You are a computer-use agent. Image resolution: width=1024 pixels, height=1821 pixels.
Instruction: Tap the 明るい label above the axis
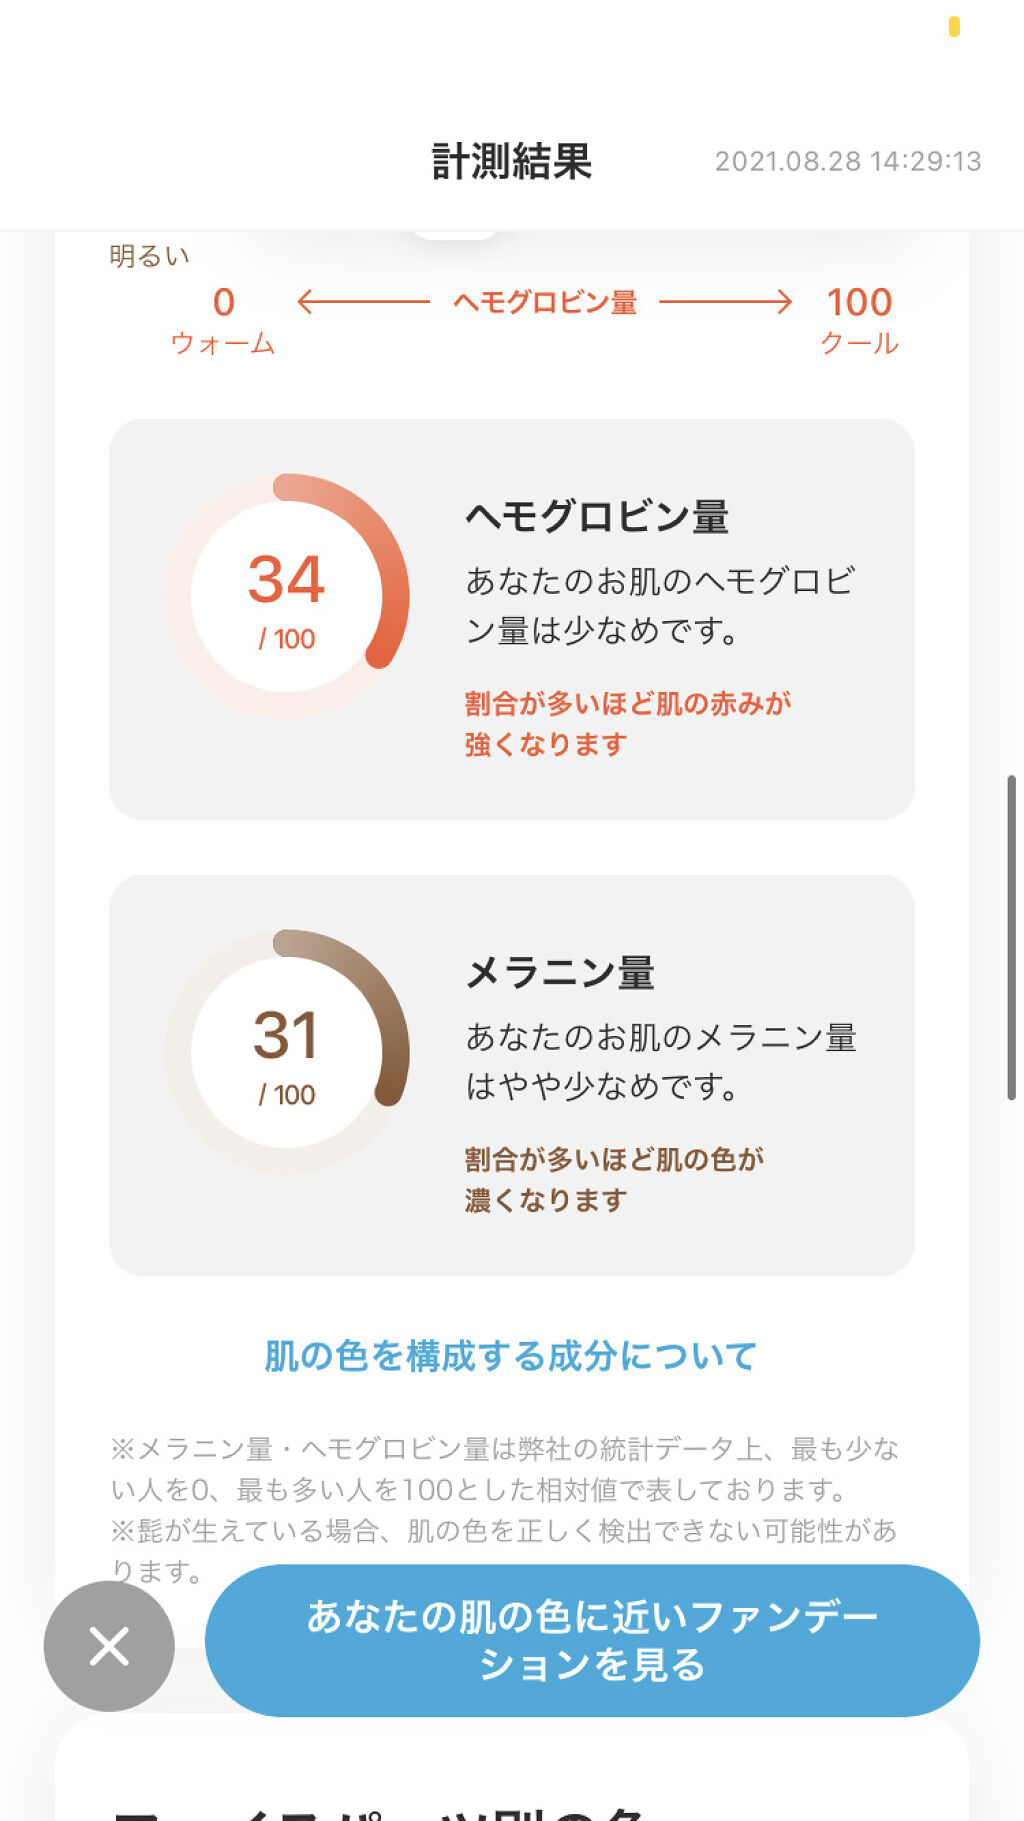point(149,256)
